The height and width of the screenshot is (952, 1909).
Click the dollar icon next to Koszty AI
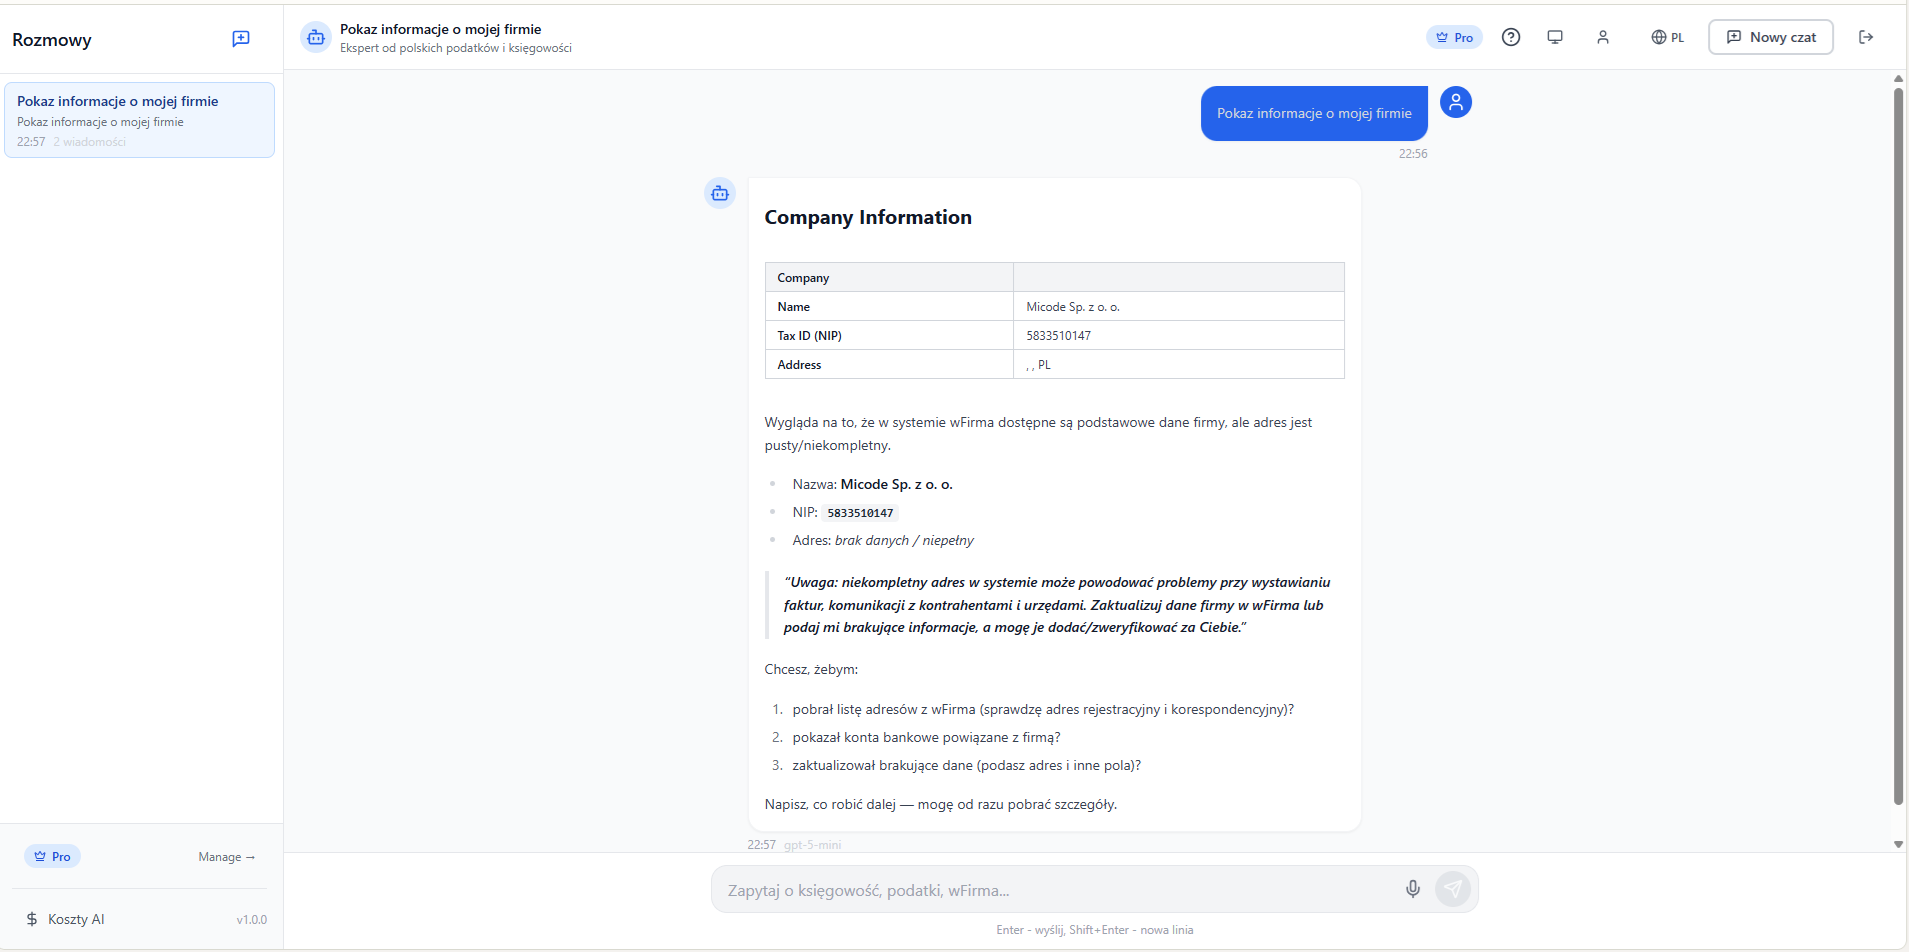[x=32, y=919]
